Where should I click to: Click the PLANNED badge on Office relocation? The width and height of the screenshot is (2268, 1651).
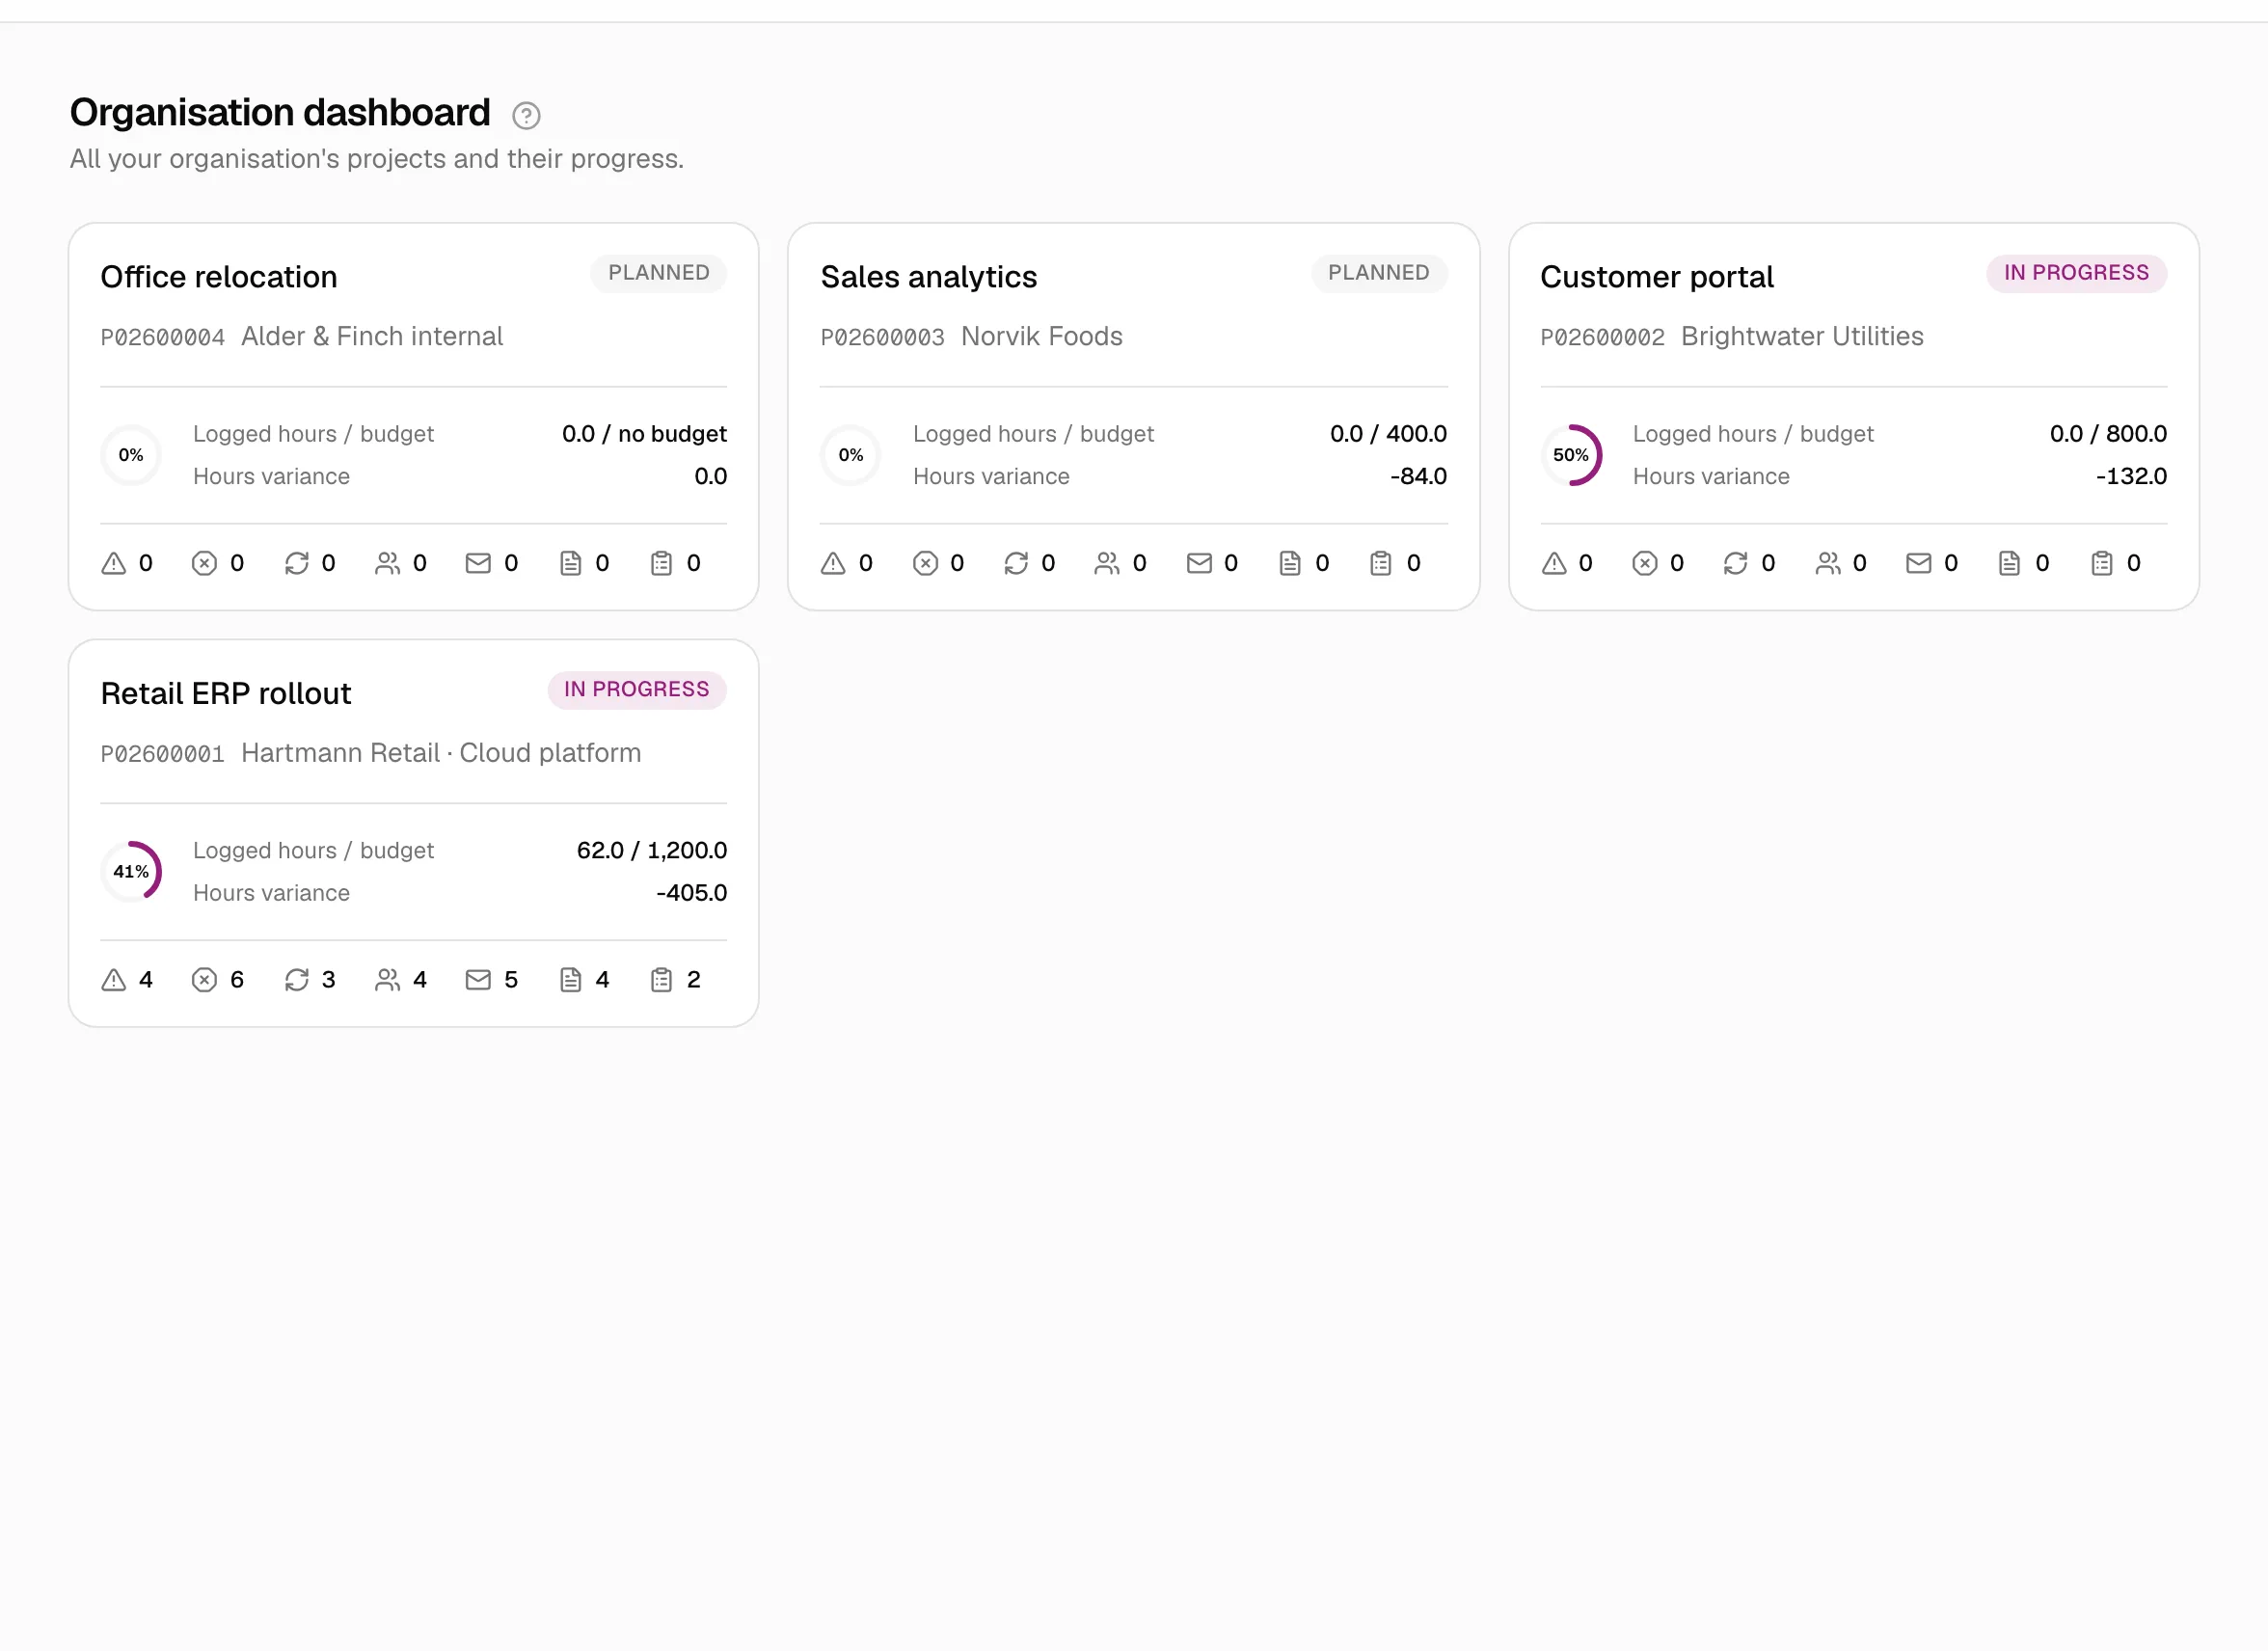659,273
